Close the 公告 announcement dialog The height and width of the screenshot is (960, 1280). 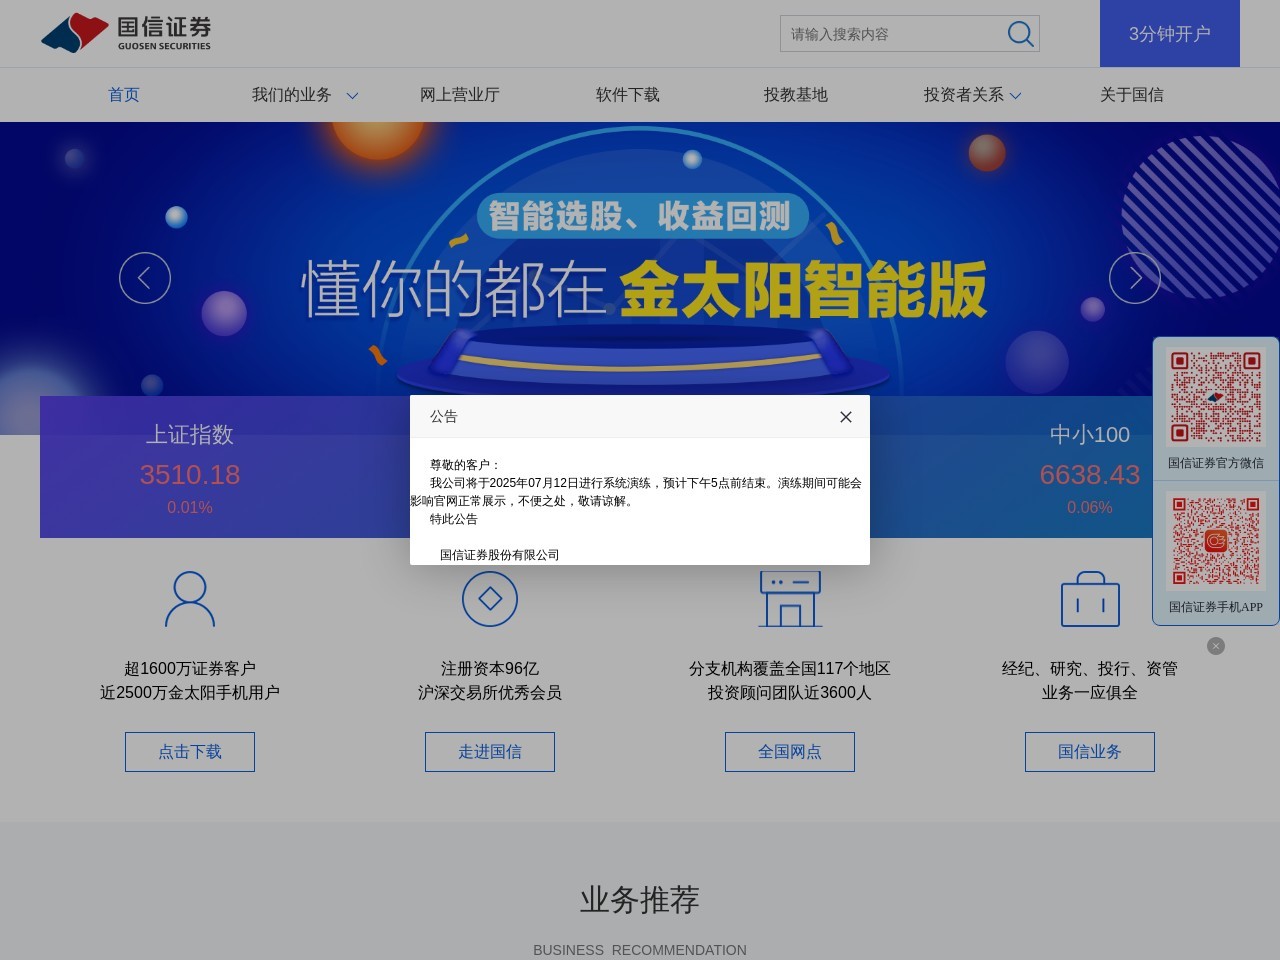pos(846,417)
